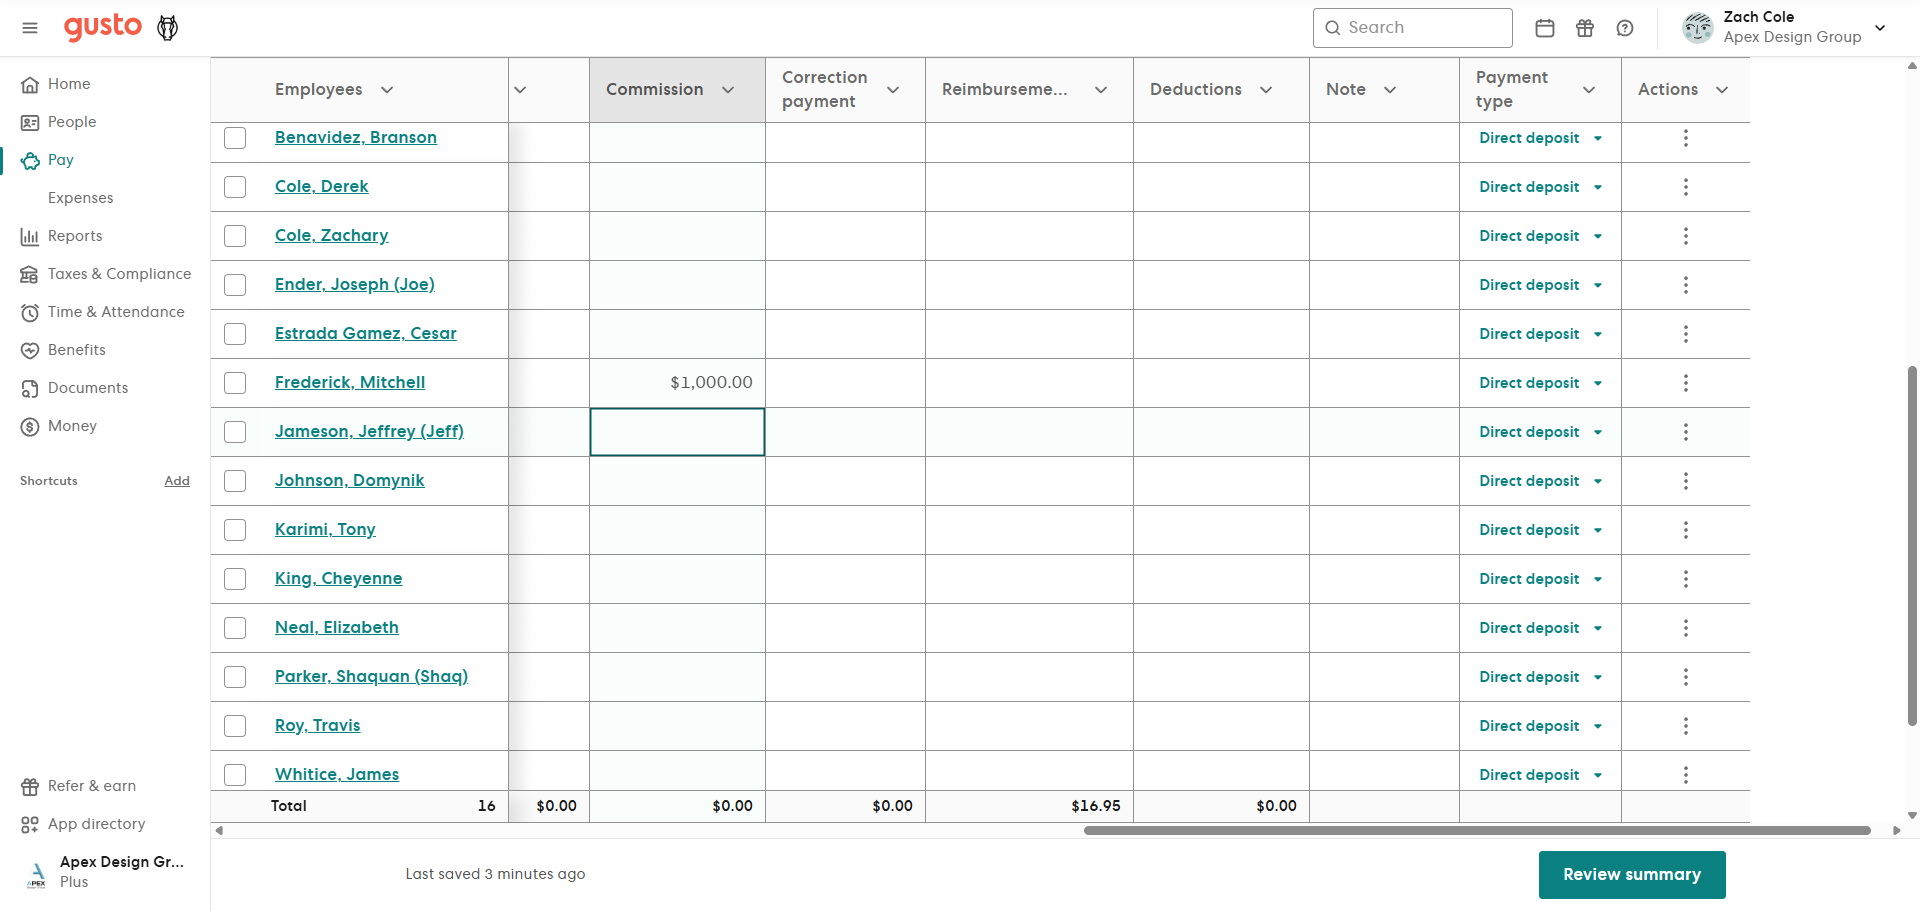Open the hamburger navigation menu
This screenshot has width=1920, height=911.
point(30,28)
